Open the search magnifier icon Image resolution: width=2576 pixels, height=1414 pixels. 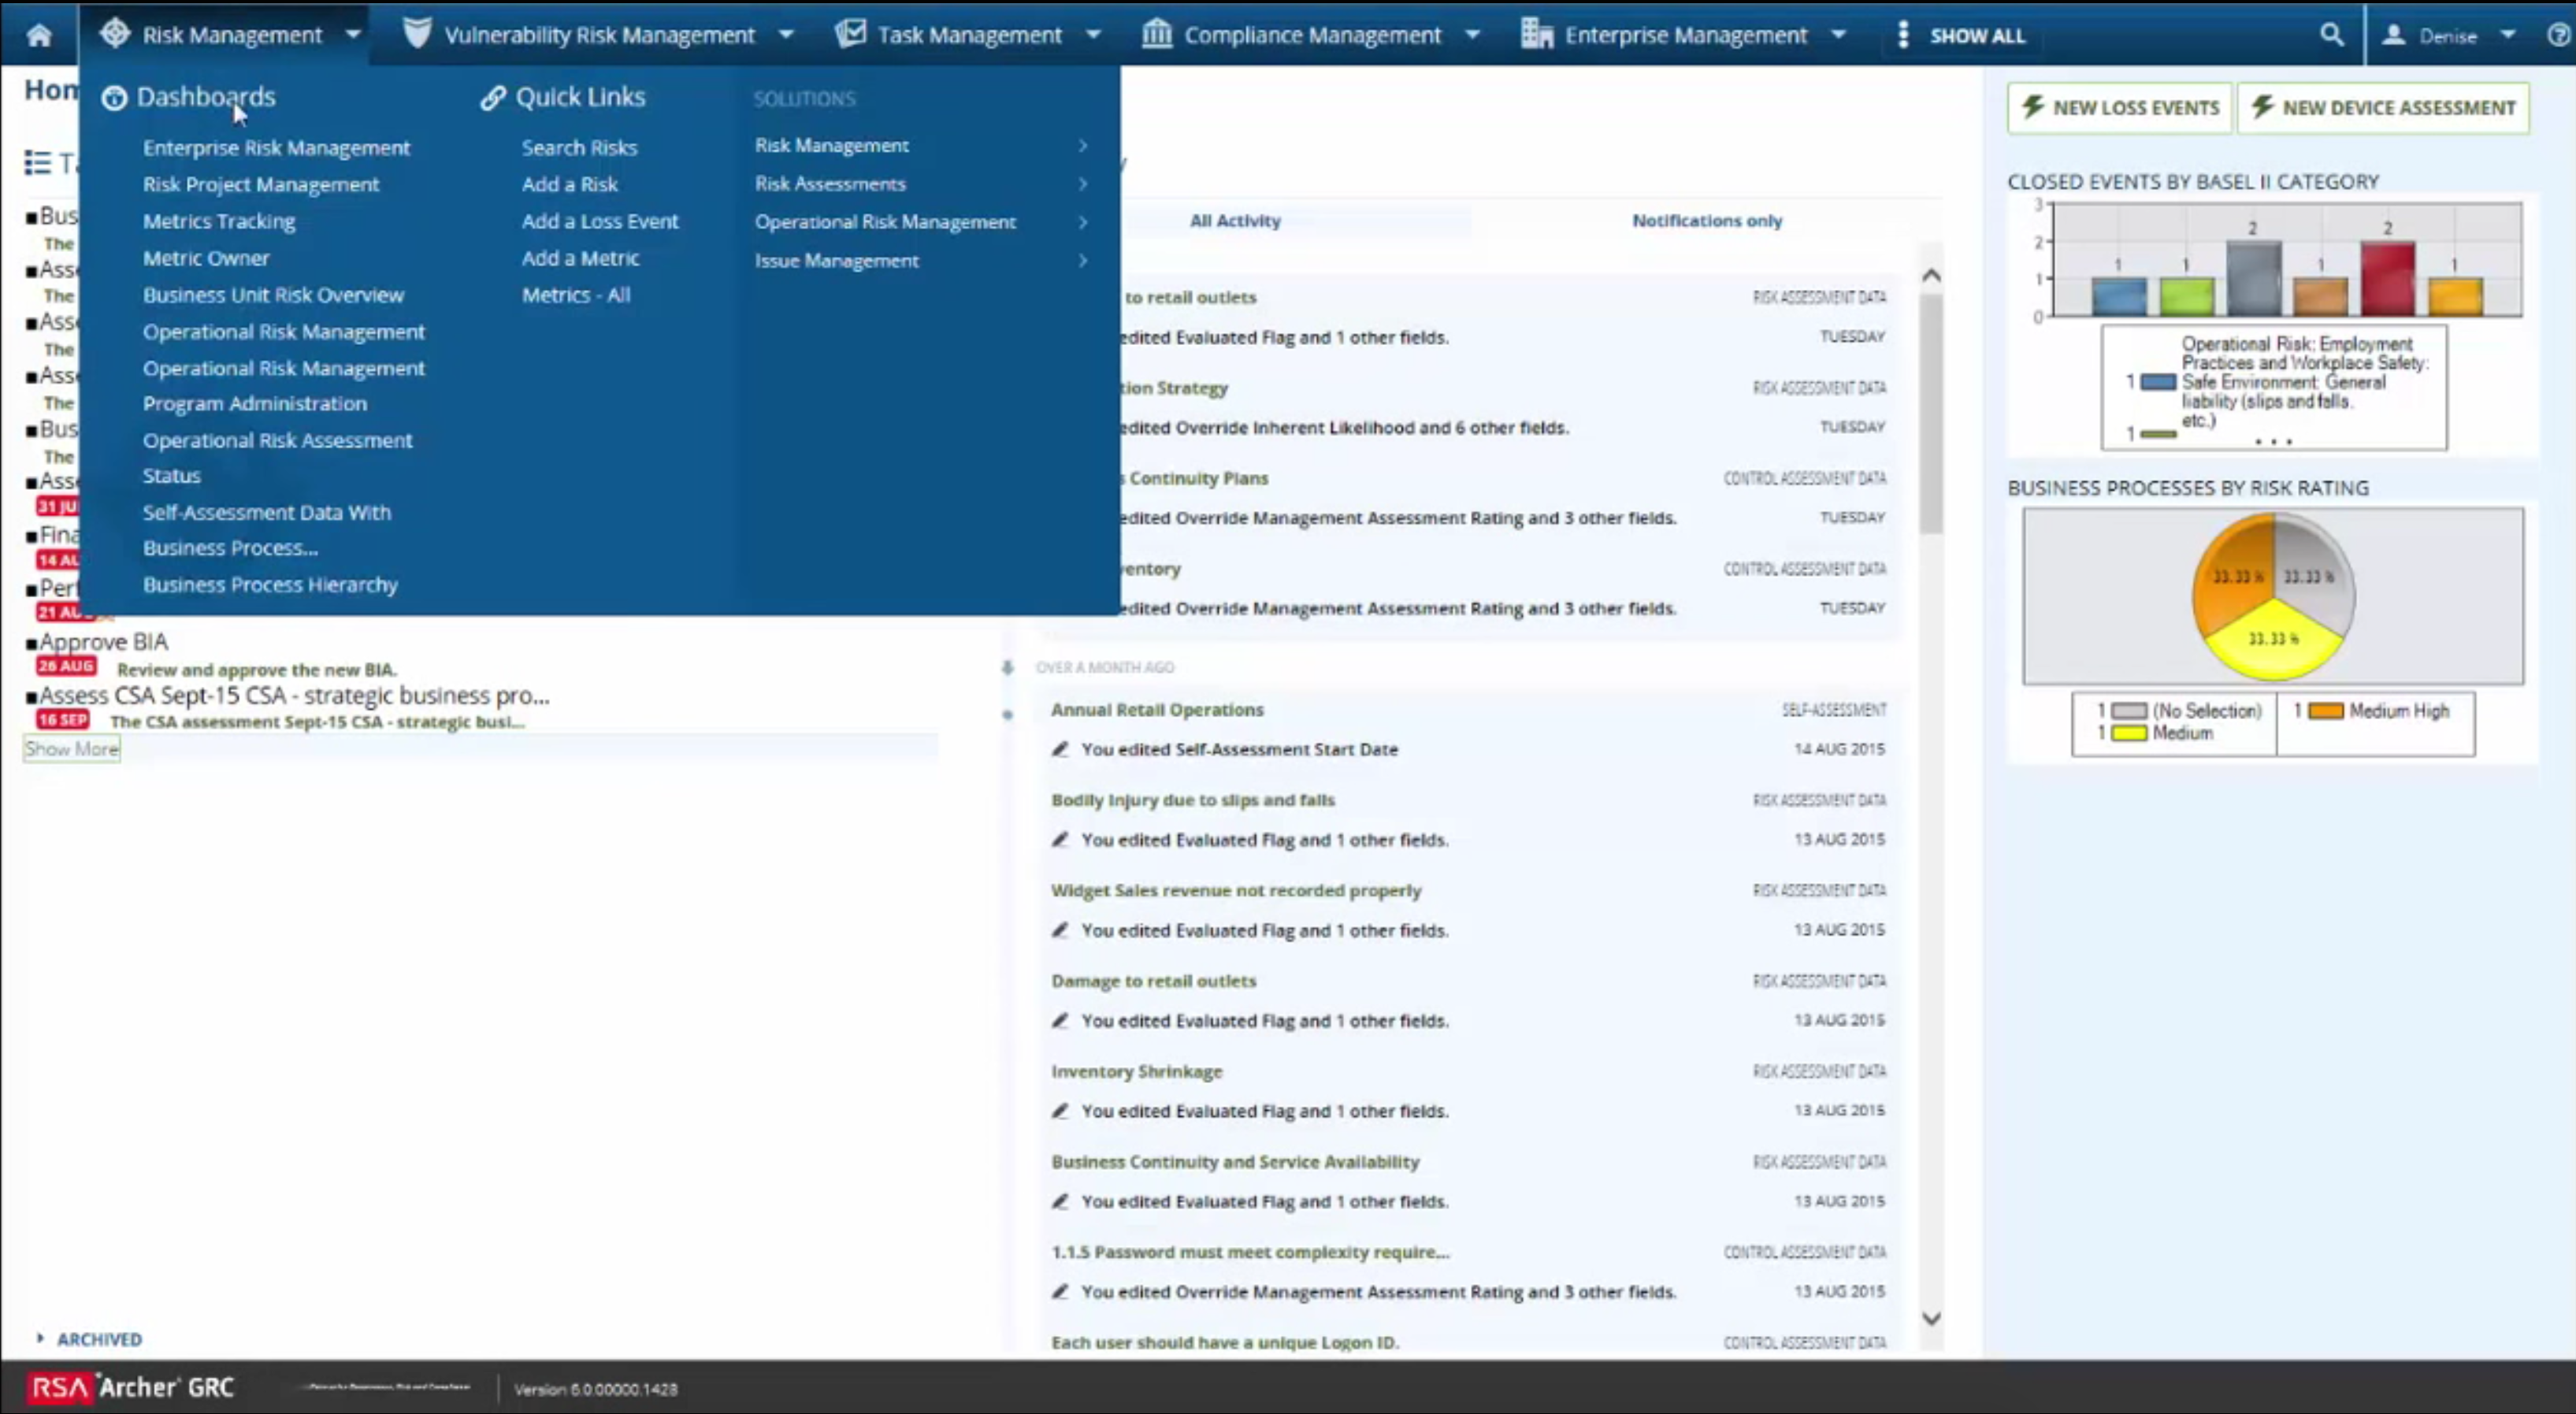point(2331,35)
